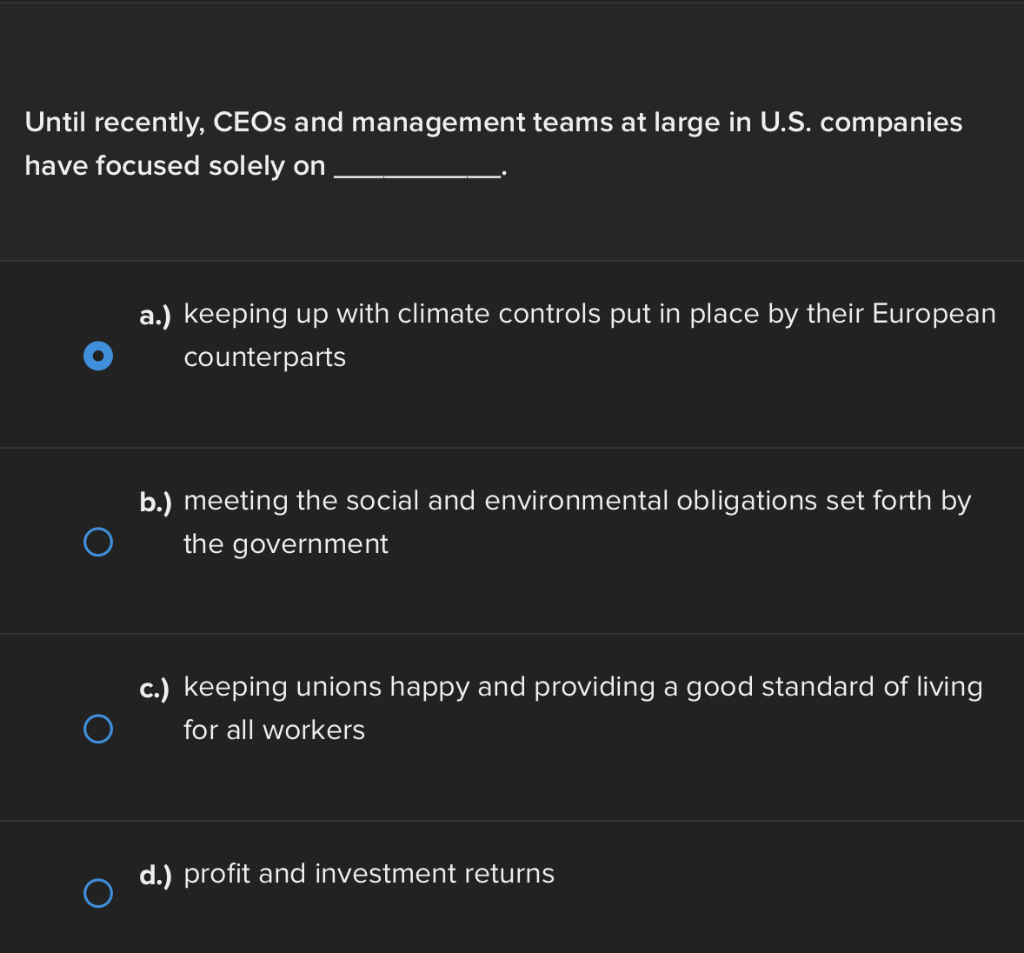1024x953 pixels.
Task: Click the bold "c.)" option label
Action: 155,688
